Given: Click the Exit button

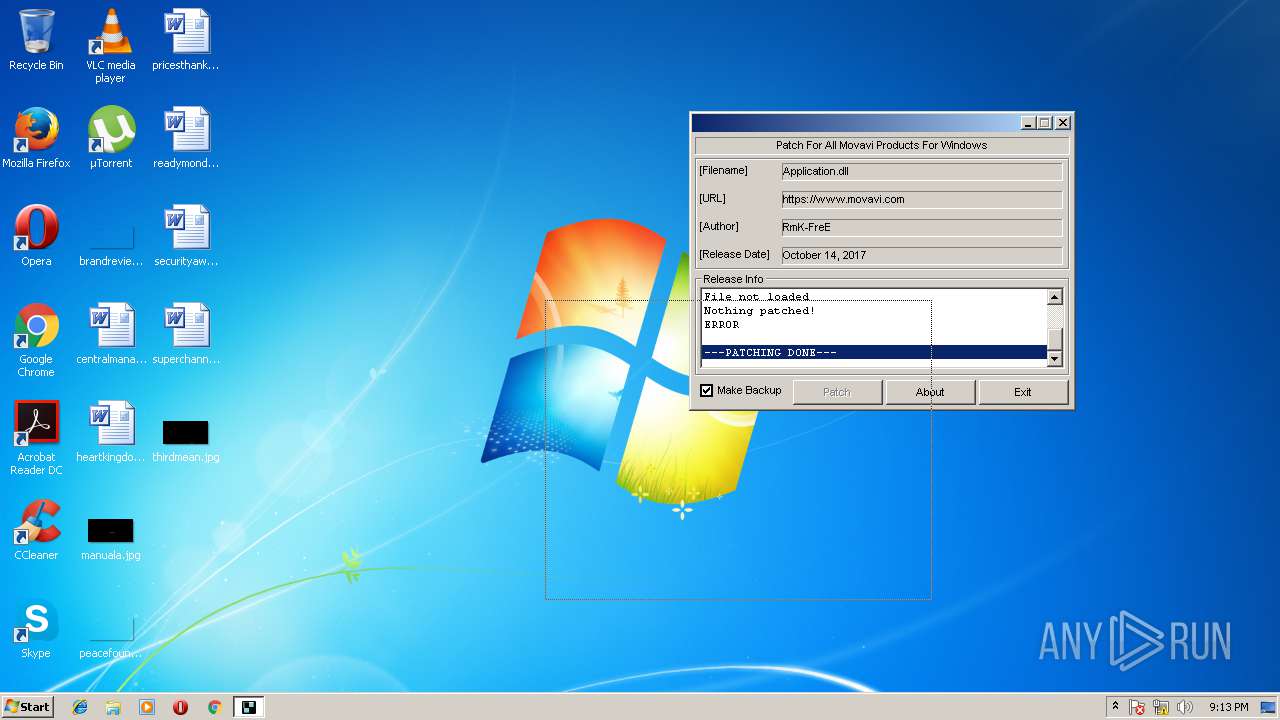Looking at the screenshot, I should click(x=1022, y=392).
